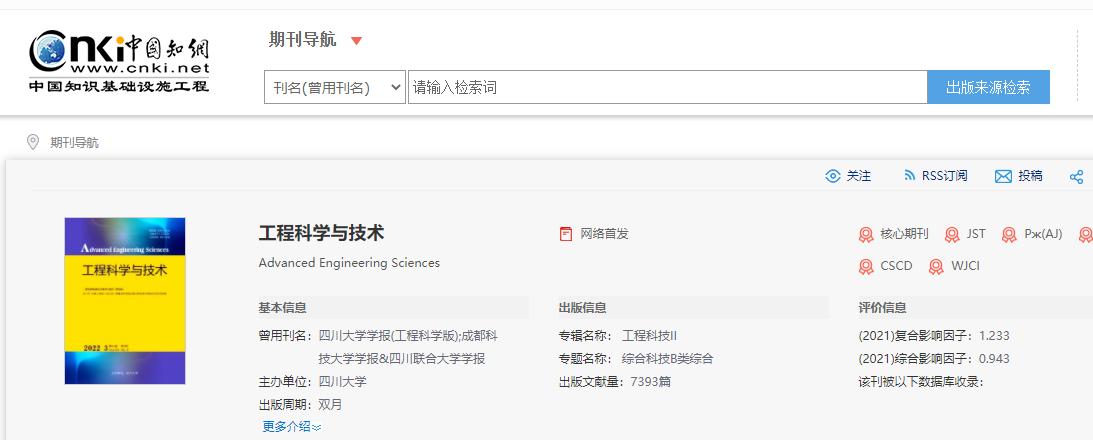
Task: Click into the 请输入检索词 search box
Action: point(667,87)
